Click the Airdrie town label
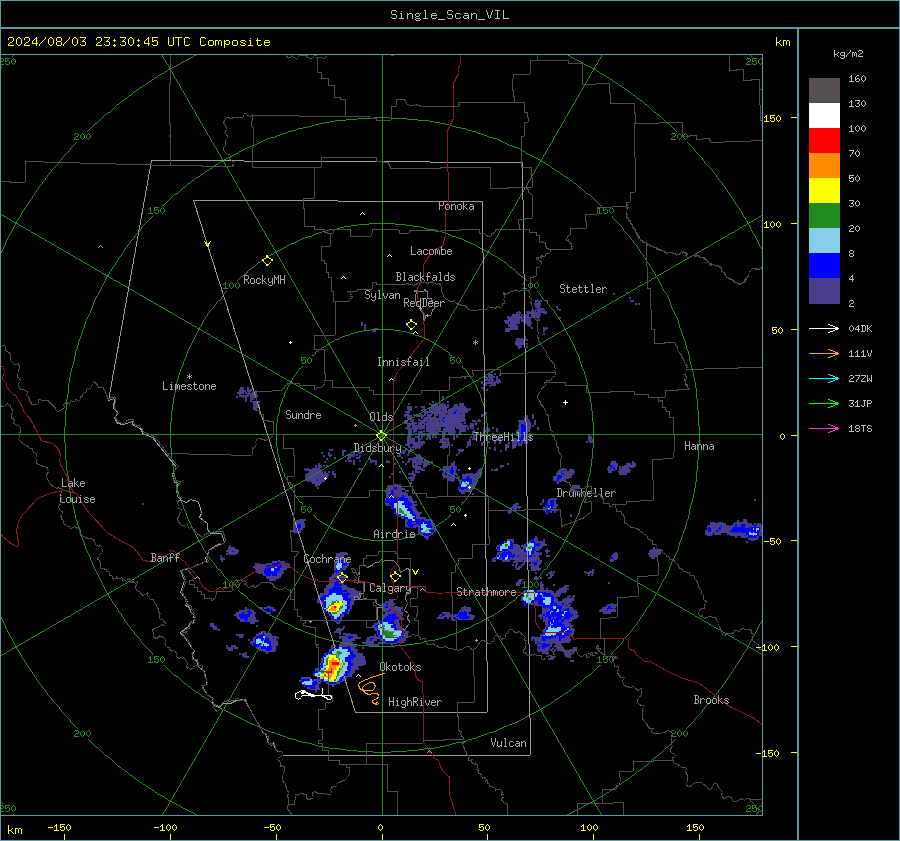Image resolution: width=900 pixels, height=841 pixels. tap(394, 534)
